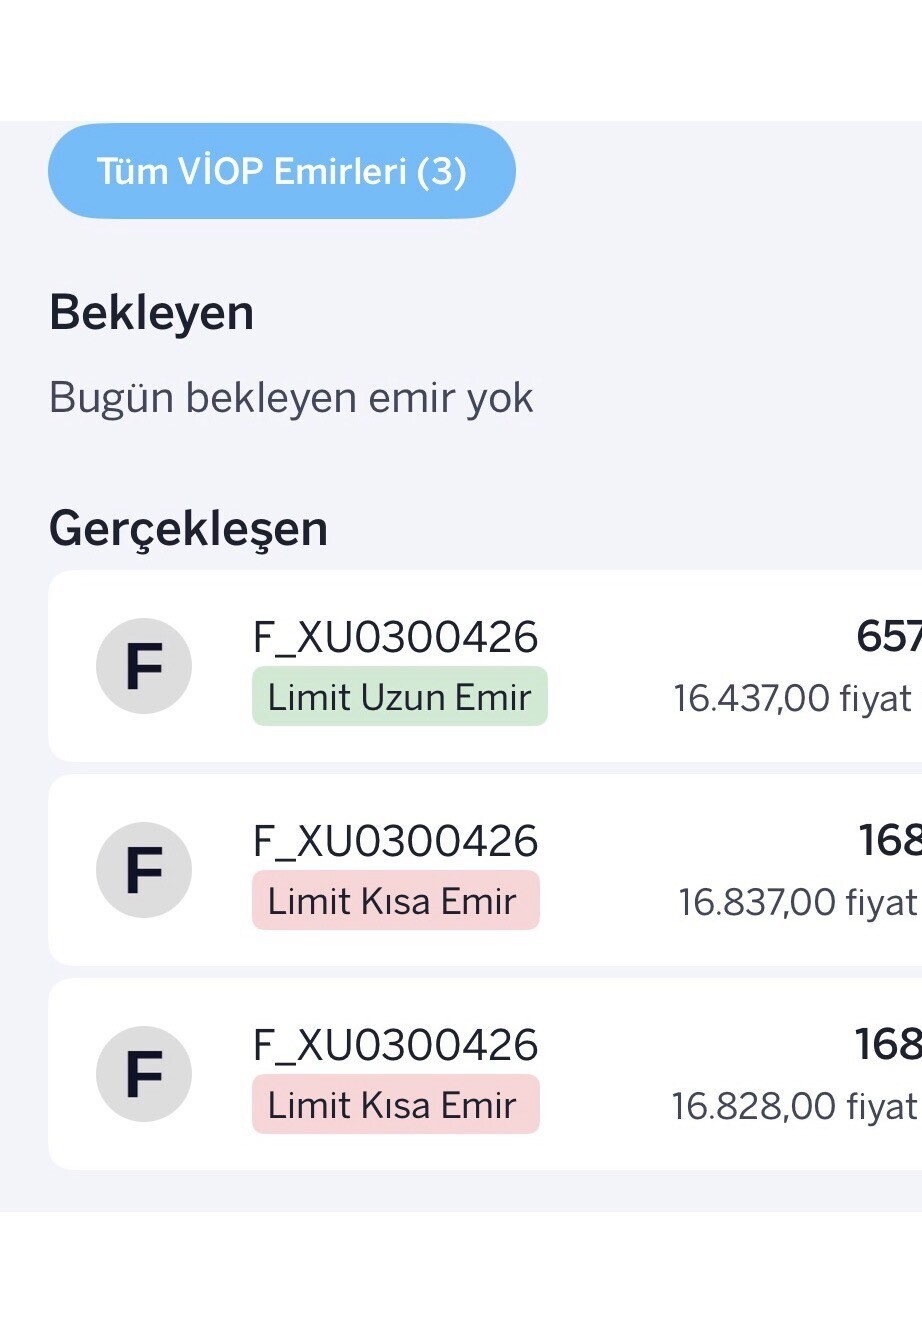Viewport: 922px width, 1336px height.
Task: Tap the Tüm VİOP Emirleri (3) button
Action: coord(281,171)
